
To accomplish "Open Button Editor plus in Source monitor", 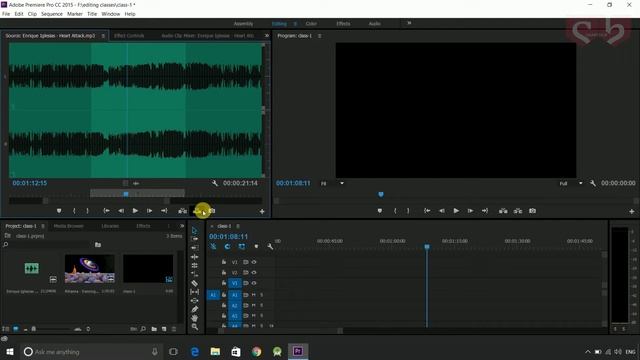I will click(262, 211).
